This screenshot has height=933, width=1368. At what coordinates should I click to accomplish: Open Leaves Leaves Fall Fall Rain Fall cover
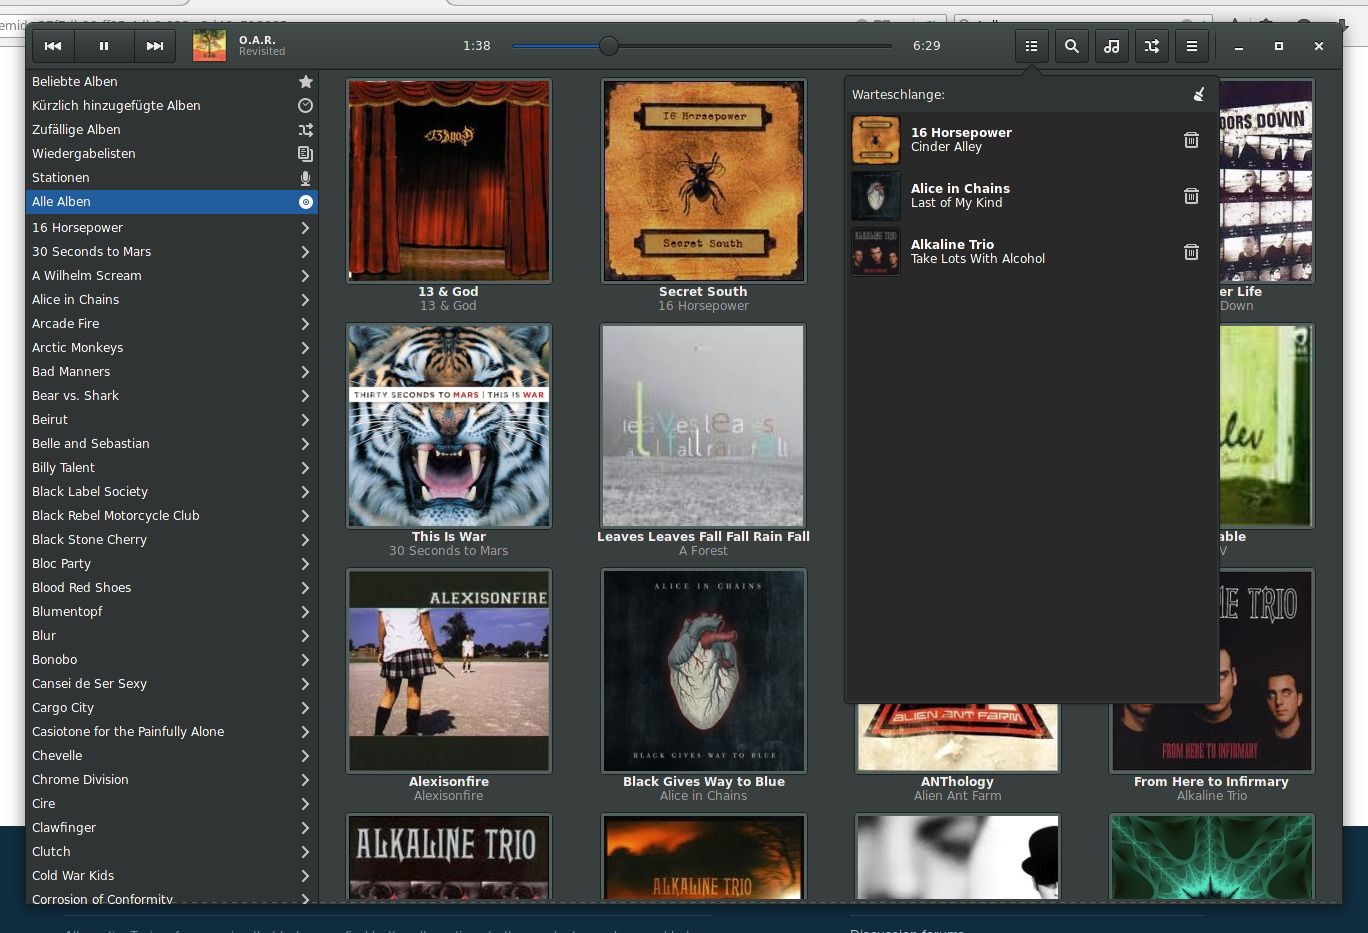pos(703,426)
